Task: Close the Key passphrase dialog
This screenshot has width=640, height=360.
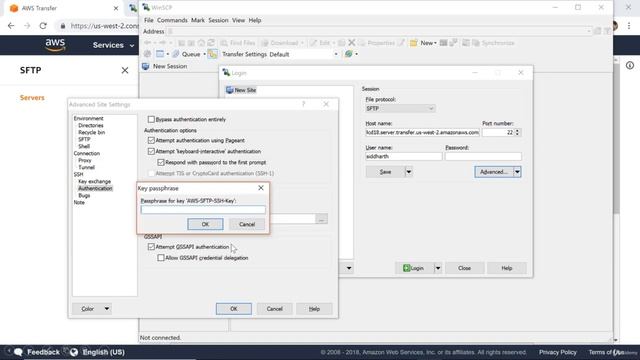Action: click(261, 188)
